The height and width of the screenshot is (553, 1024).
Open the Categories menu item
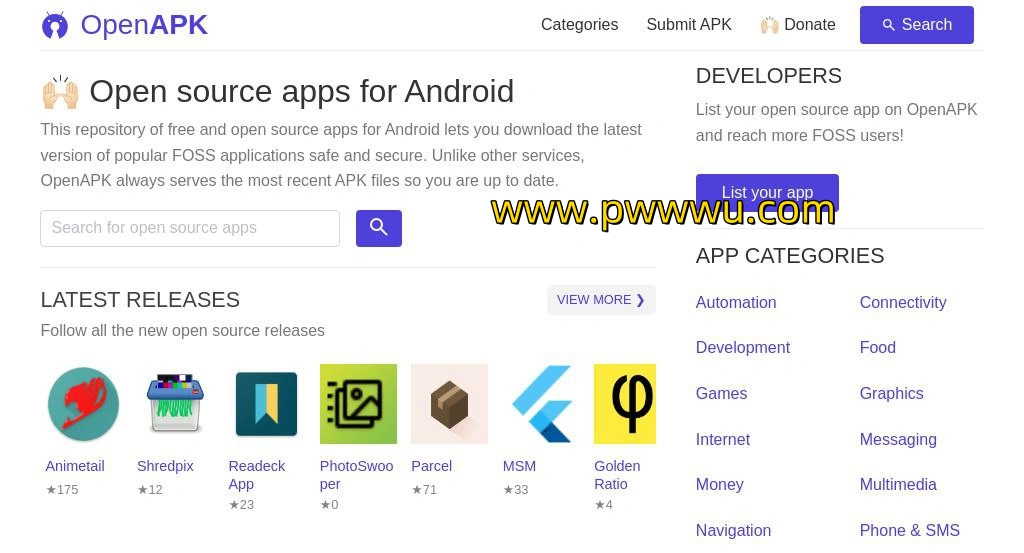pos(579,25)
